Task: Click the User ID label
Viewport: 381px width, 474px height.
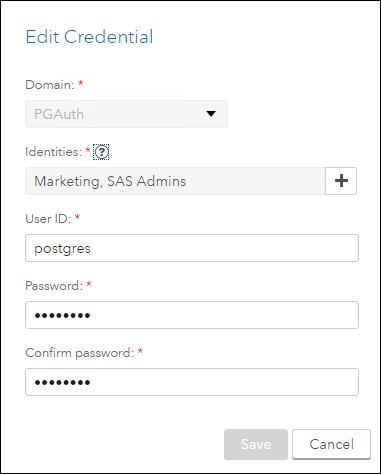Action: coord(48,219)
